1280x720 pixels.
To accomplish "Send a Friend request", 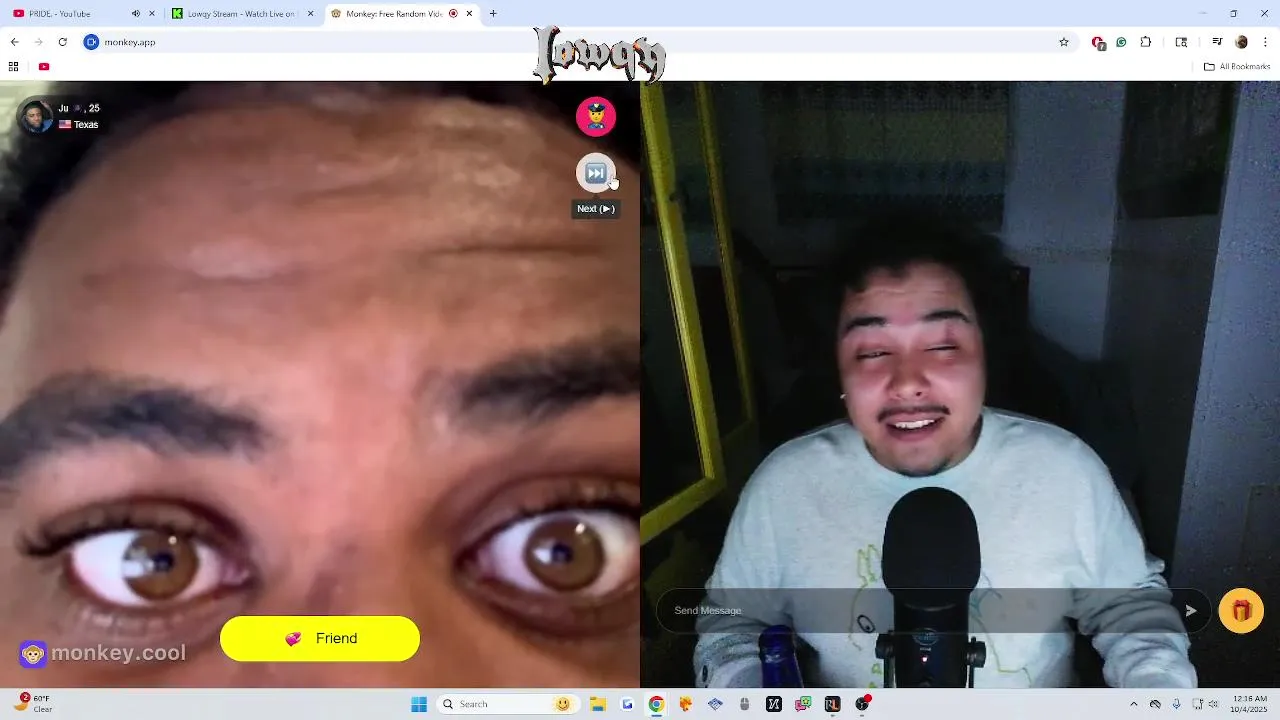I will point(320,638).
